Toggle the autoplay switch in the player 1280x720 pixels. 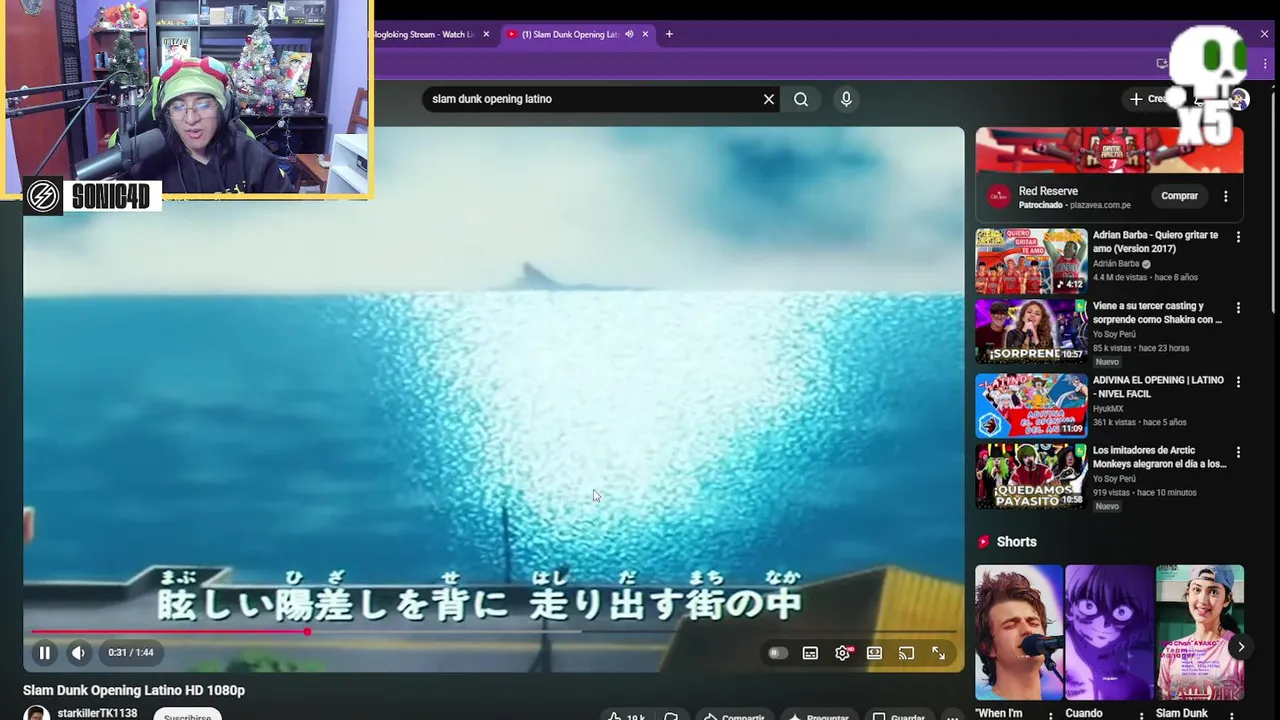[x=778, y=653]
